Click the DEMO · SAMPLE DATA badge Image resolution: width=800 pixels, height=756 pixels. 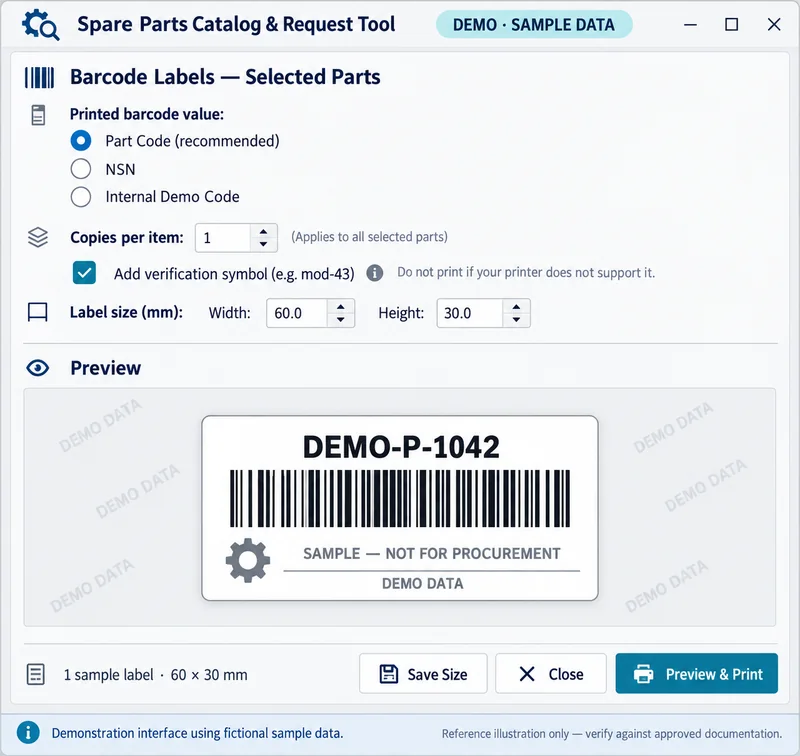534,24
